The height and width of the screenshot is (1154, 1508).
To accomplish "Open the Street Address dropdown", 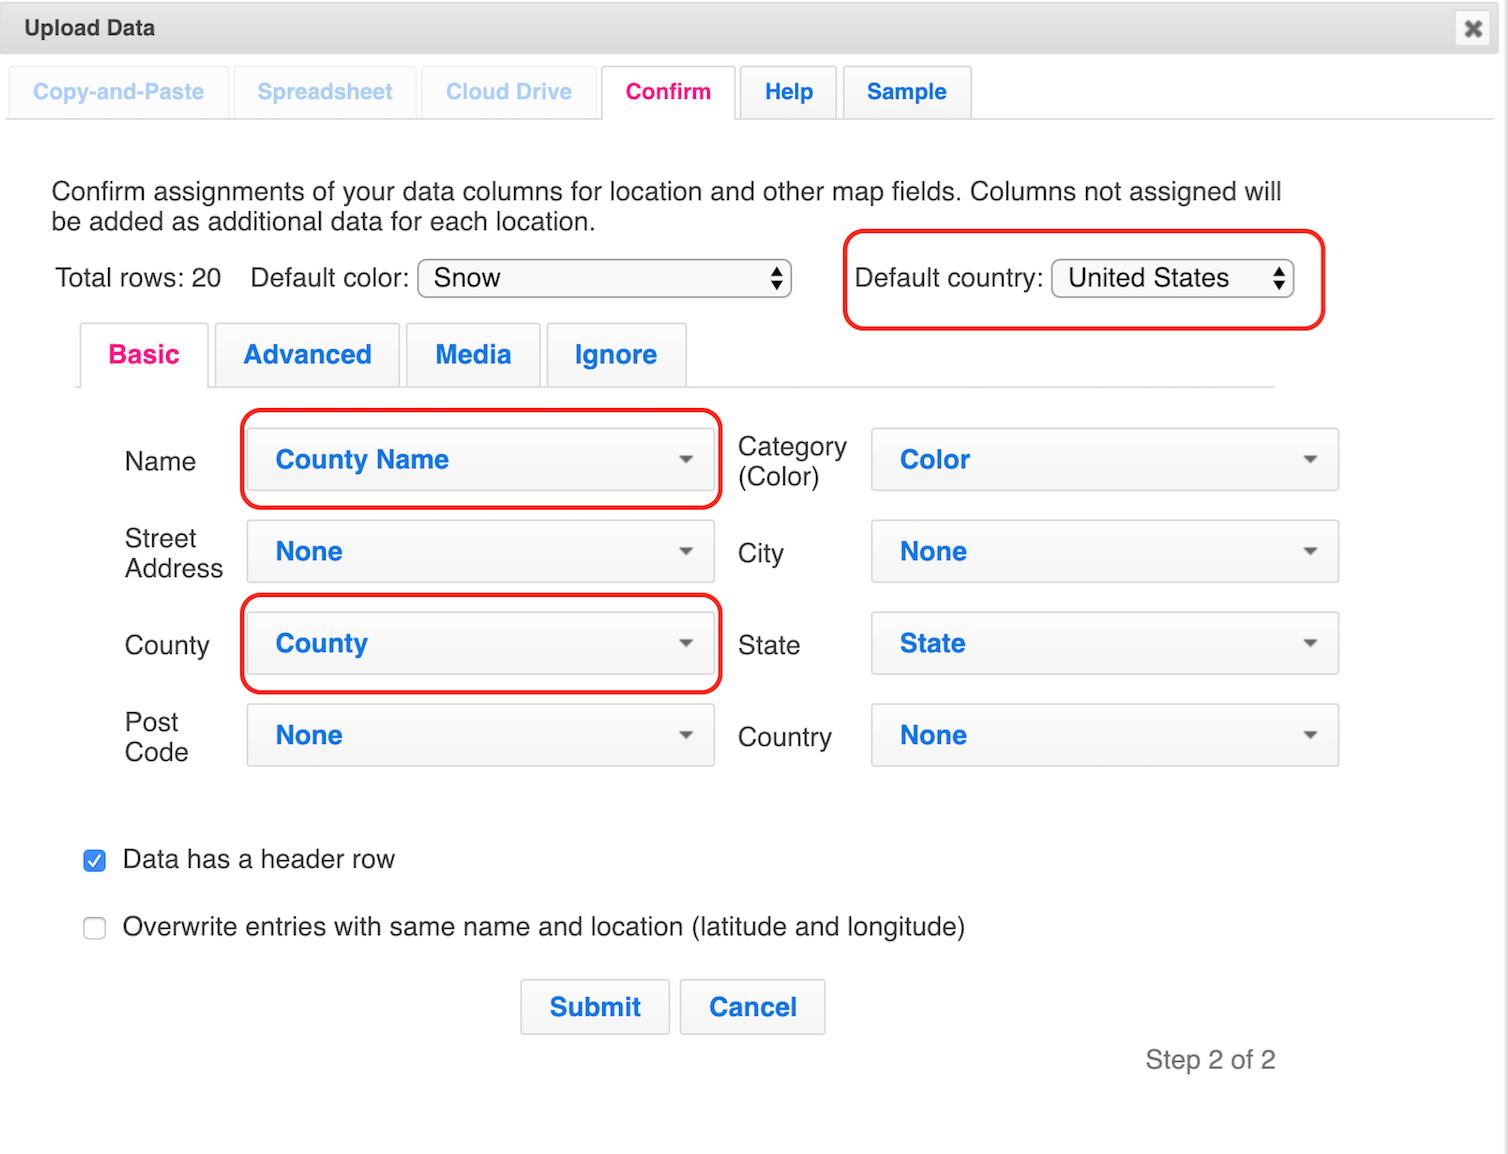I will coord(481,552).
